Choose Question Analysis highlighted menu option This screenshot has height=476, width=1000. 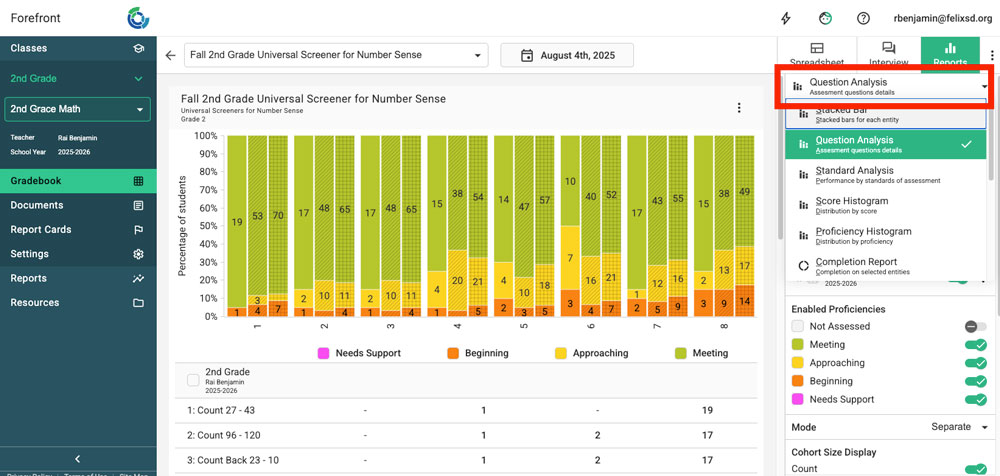886,144
